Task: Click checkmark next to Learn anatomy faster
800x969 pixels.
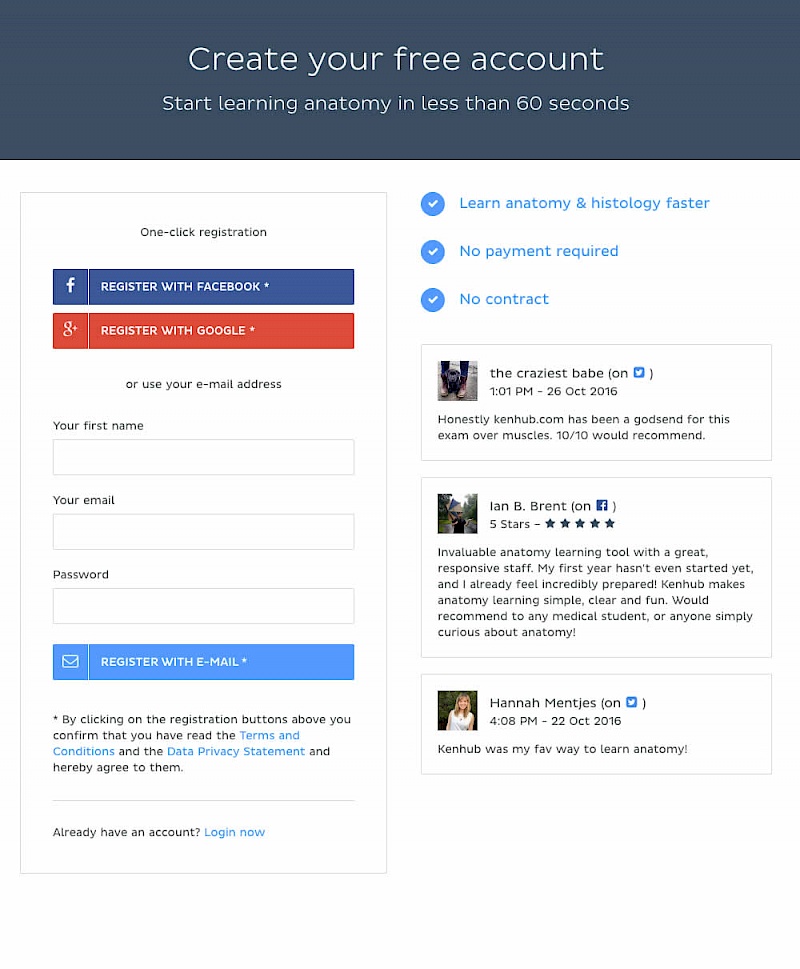Action: click(x=433, y=204)
